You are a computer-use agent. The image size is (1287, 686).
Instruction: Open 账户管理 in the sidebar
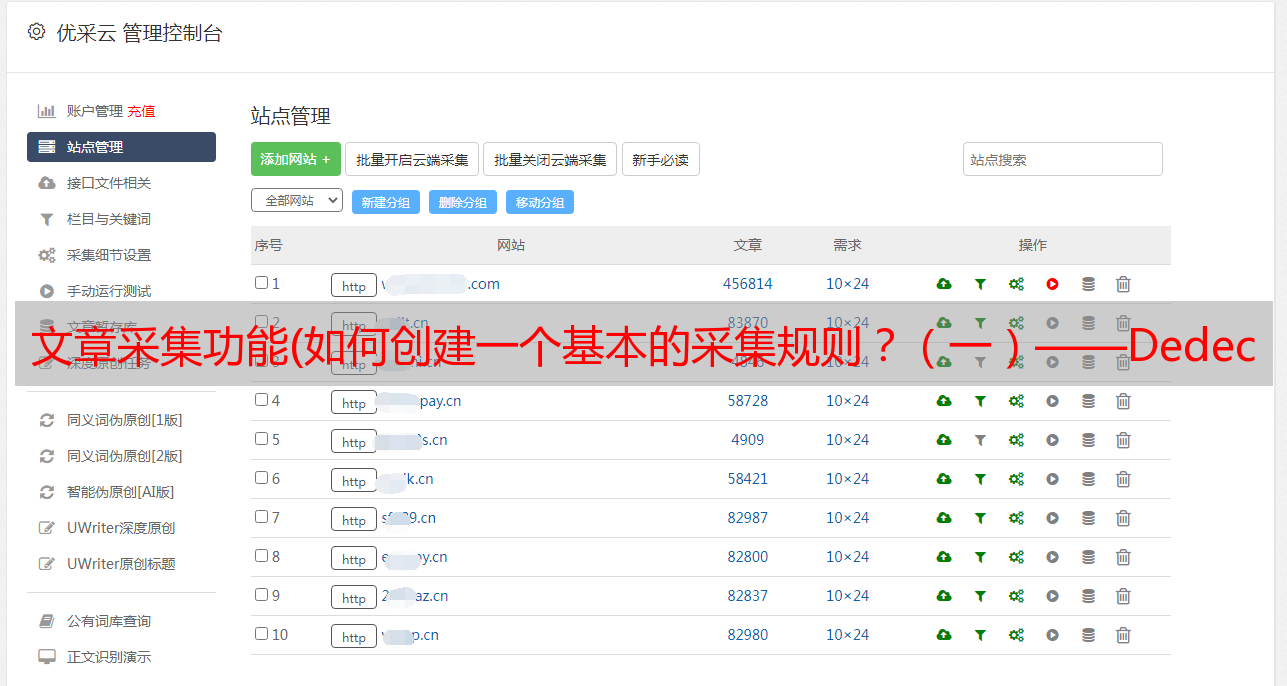point(95,111)
